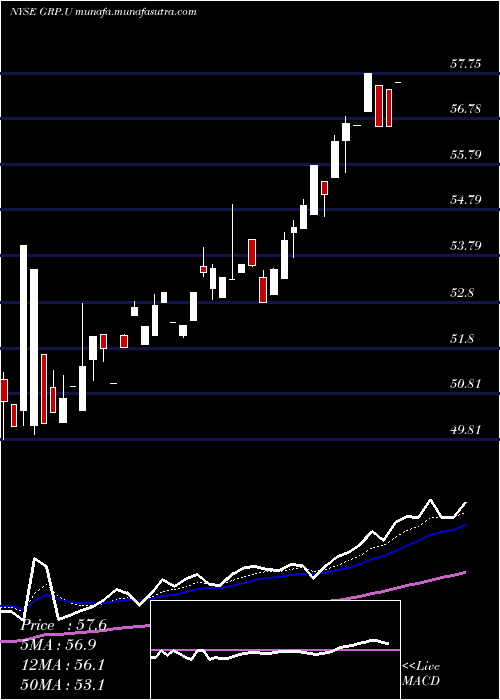The height and width of the screenshot is (700, 500).
Task: Click the 49.81 price axis label
Action: coord(465,429)
